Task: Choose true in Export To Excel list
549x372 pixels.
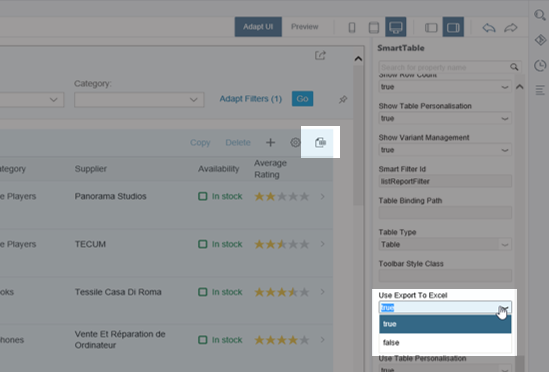Action: tap(445, 324)
